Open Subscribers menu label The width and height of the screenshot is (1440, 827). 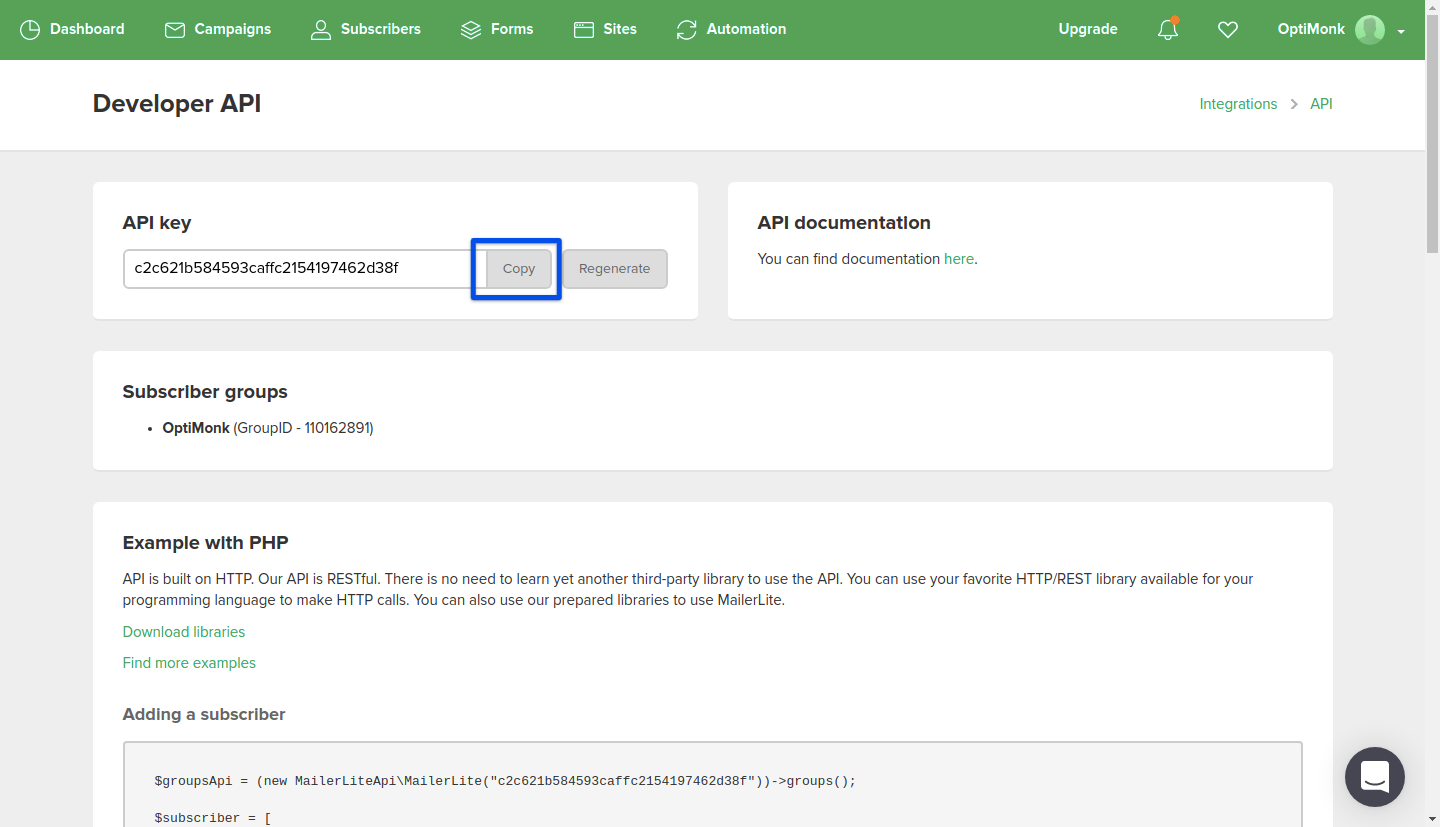381,29
